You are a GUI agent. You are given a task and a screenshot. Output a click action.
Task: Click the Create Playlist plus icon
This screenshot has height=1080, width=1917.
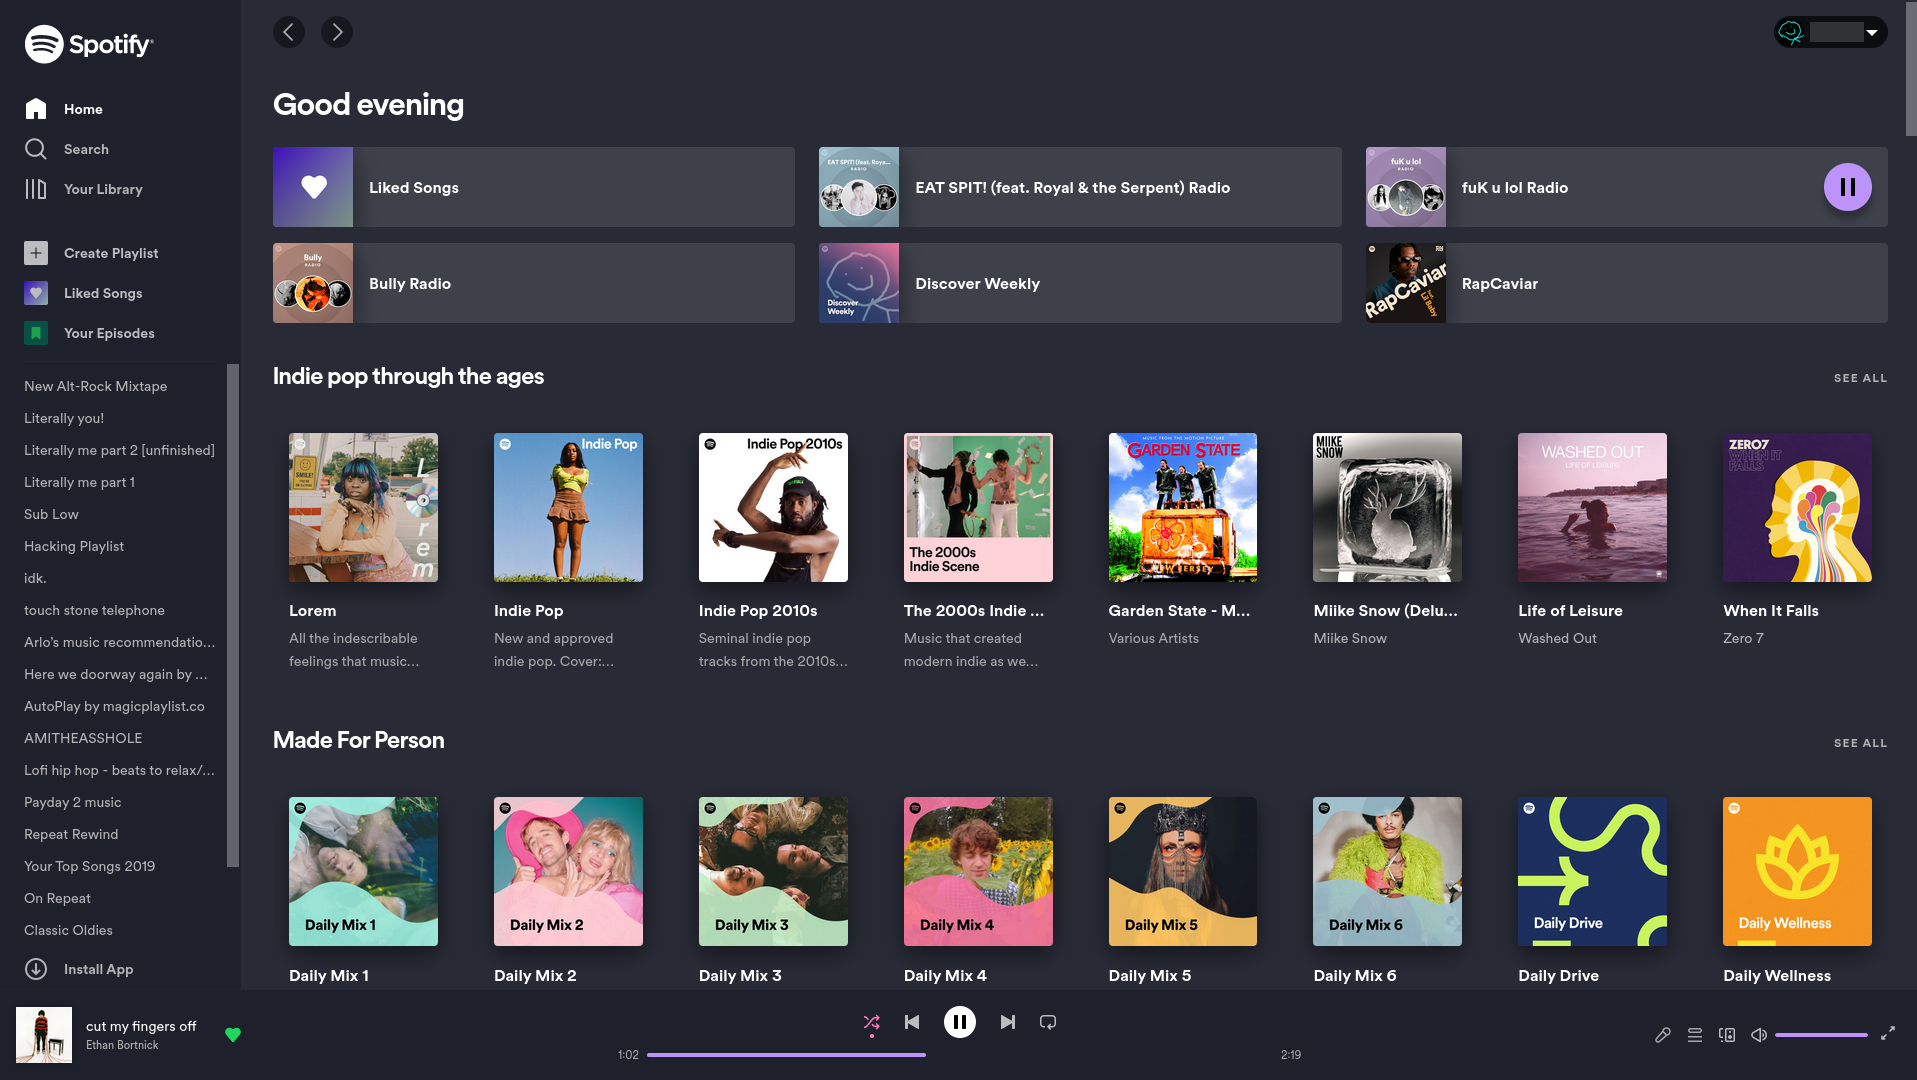[36, 253]
